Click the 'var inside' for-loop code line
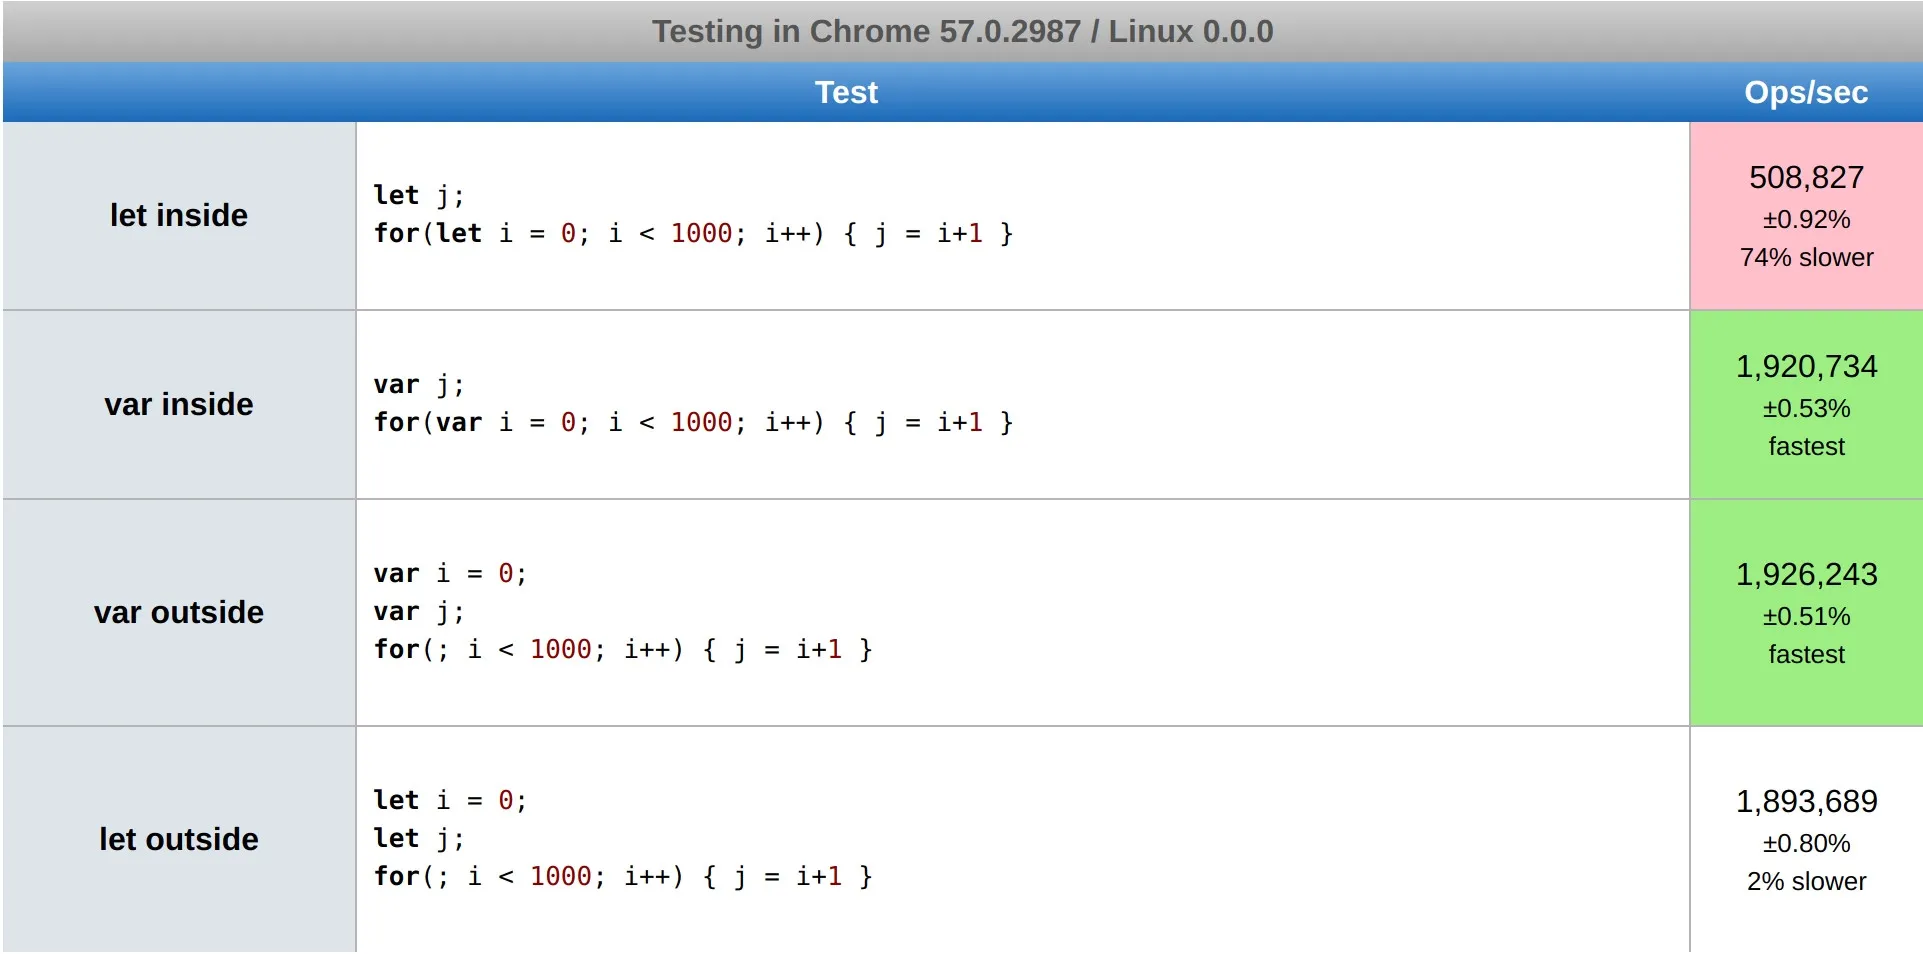1923x954 pixels. click(x=693, y=422)
